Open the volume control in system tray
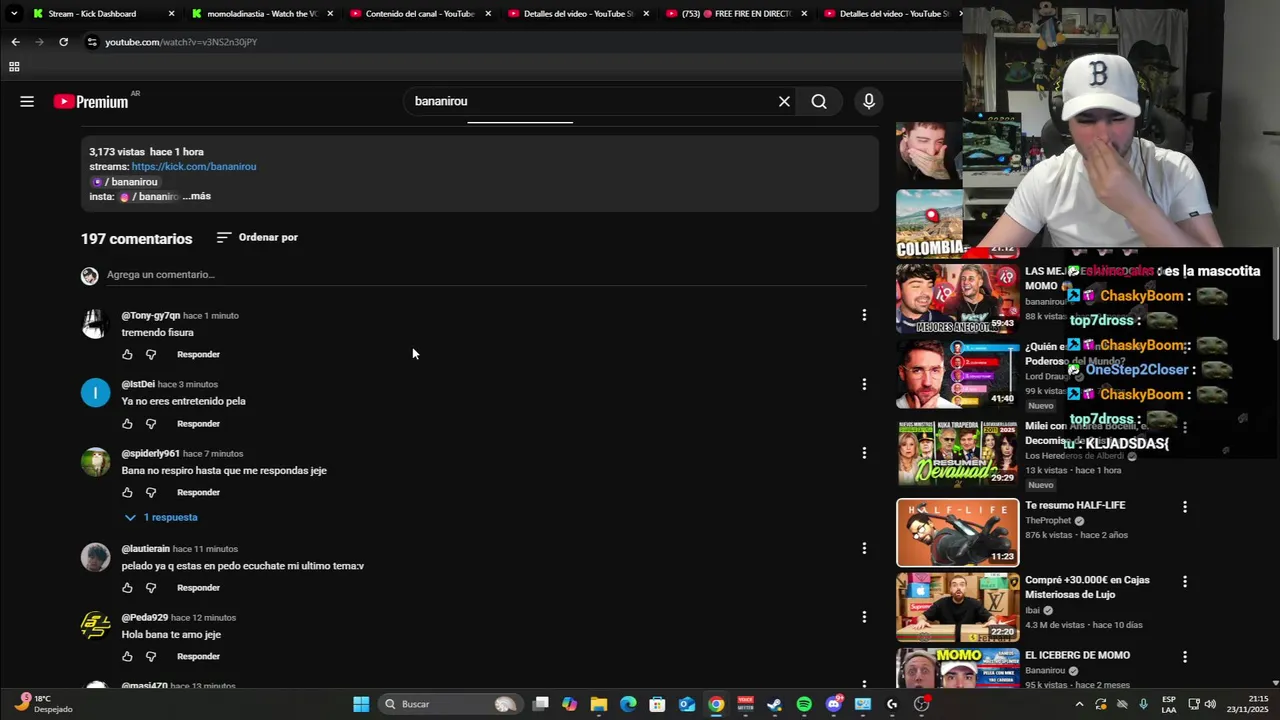The image size is (1280, 720). 1210,704
